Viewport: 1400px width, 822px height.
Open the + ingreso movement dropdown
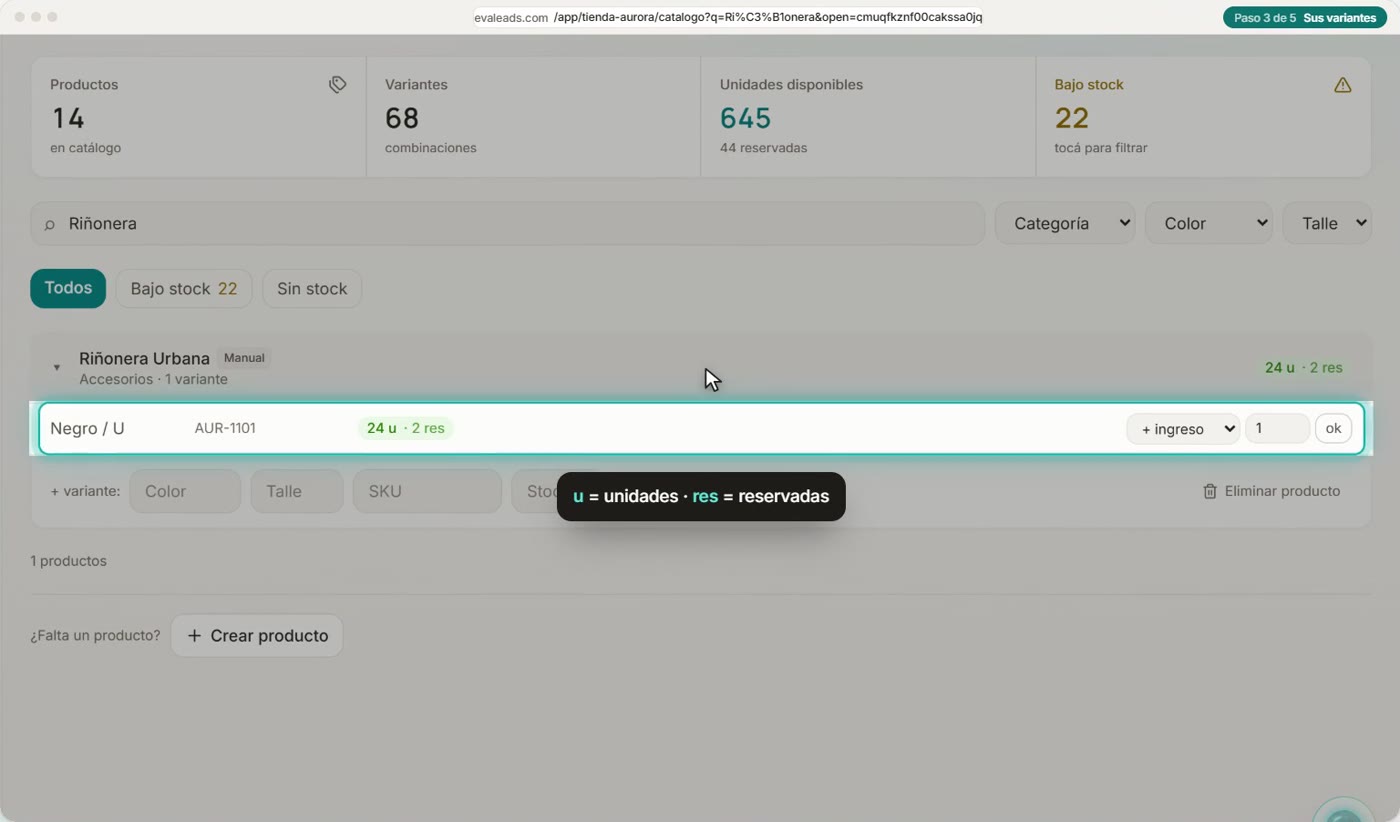[1183, 429]
